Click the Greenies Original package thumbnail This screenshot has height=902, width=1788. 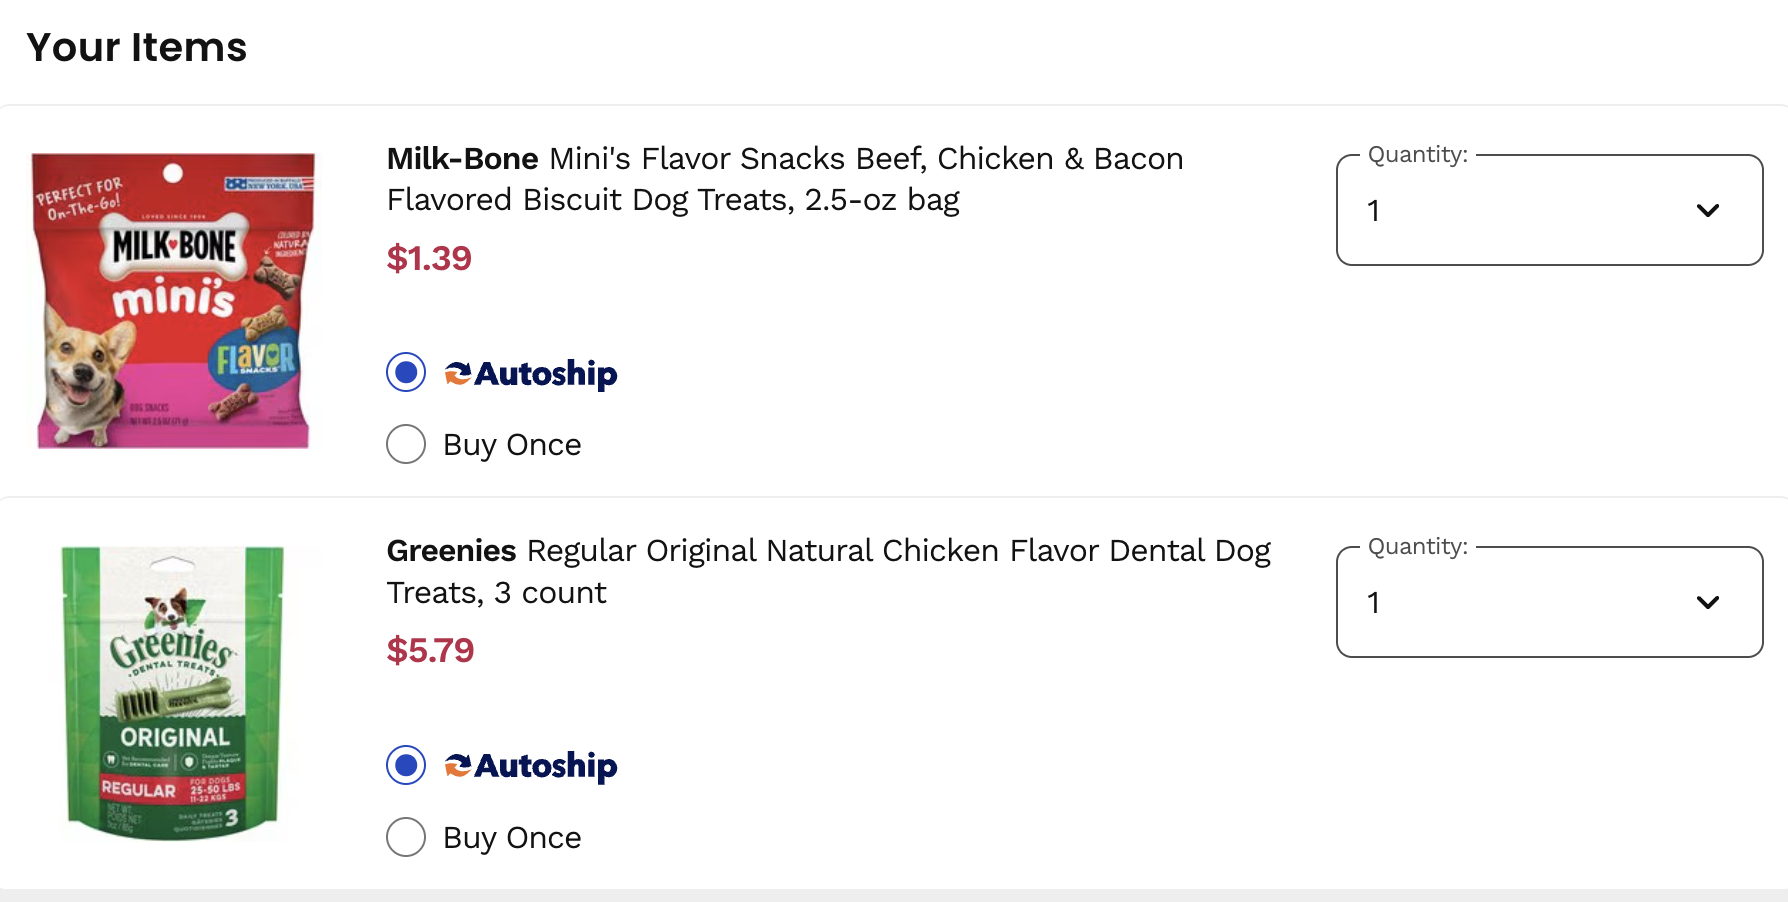click(172, 692)
